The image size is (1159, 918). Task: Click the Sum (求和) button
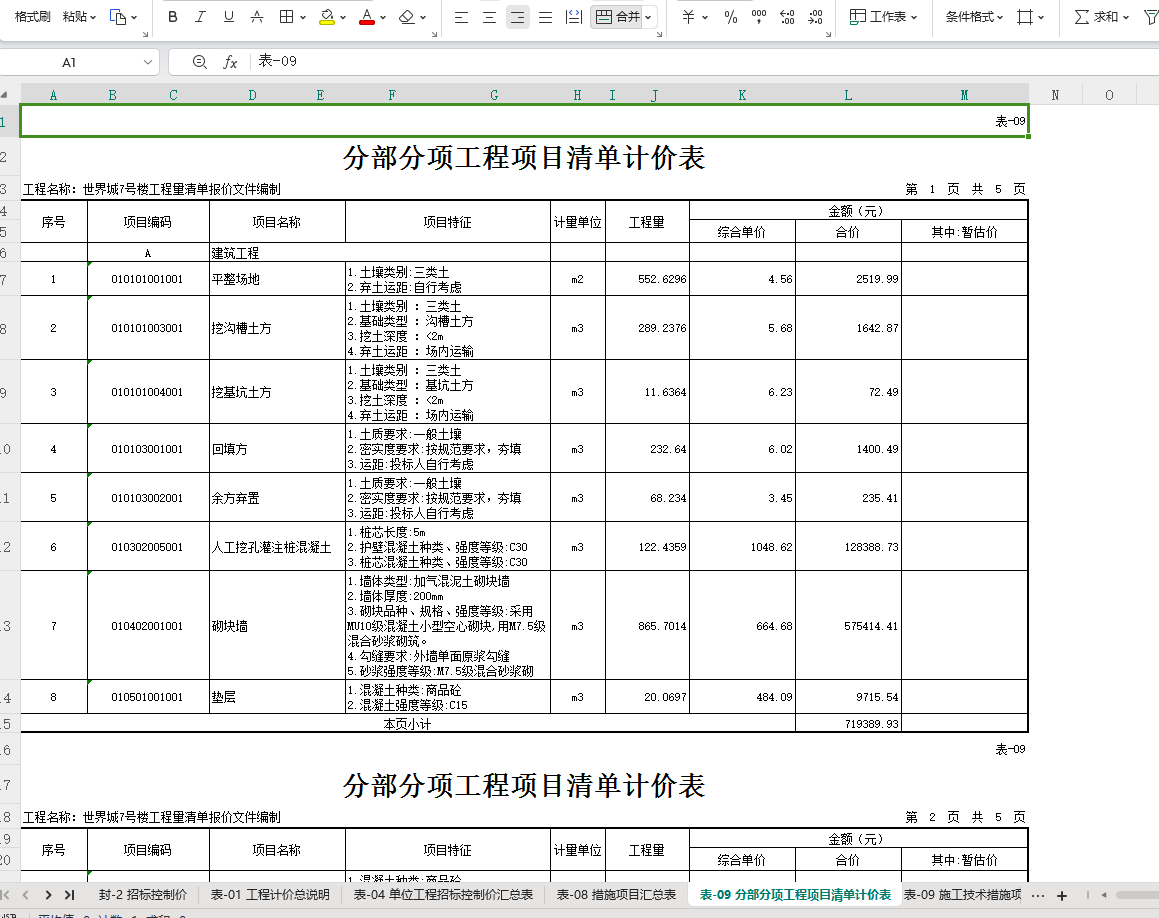click(x=1095, y=16)
